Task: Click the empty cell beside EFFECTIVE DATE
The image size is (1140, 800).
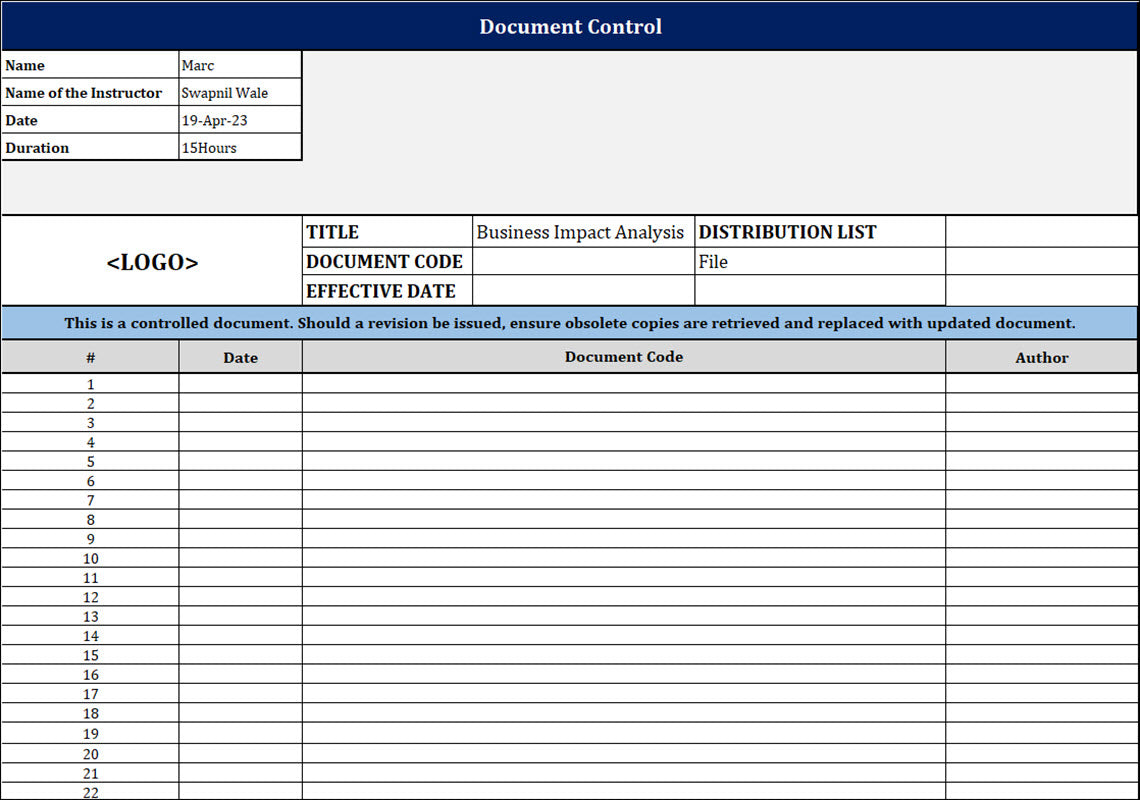Action: tap(582, 291)
